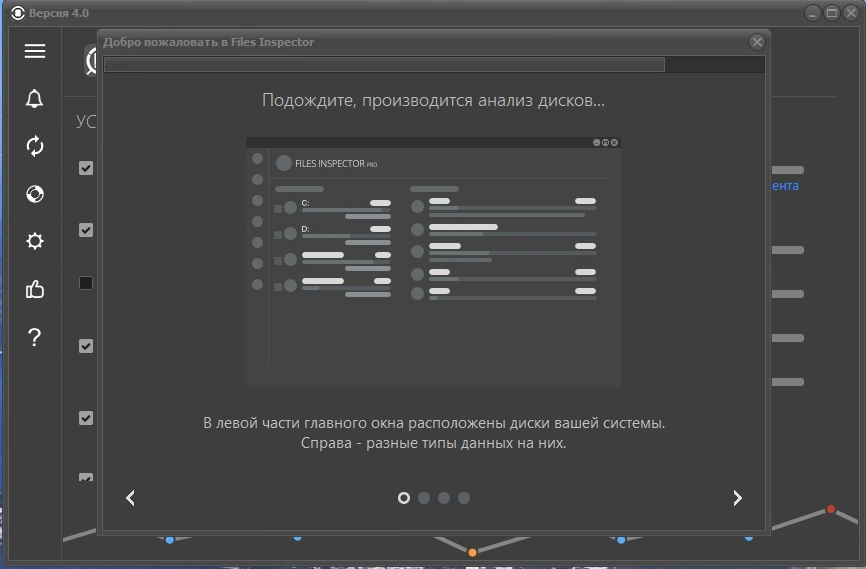Toggle the fourth checkbox in background list
Image resolution: width=866 pixels, height=569 pixels.
pos(86,346)
